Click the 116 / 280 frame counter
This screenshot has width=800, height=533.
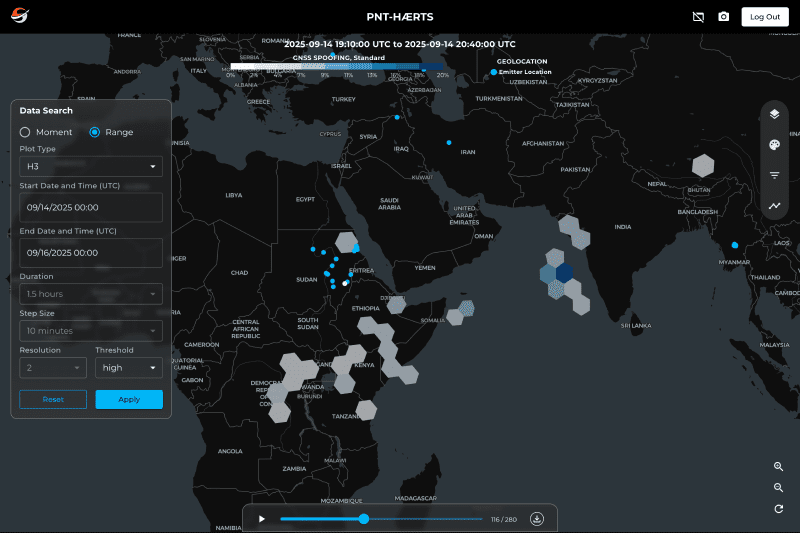pyautogui.click(x=504, y=519)
